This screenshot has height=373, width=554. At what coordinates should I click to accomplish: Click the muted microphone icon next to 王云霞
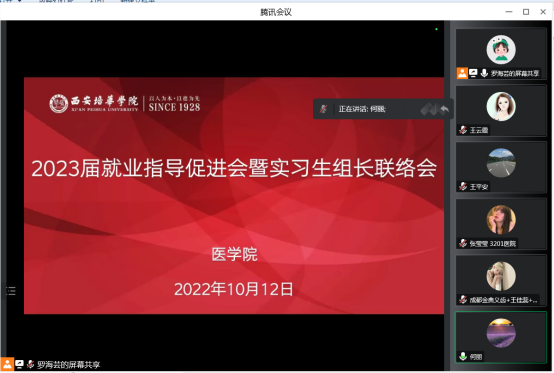point(463,130)
